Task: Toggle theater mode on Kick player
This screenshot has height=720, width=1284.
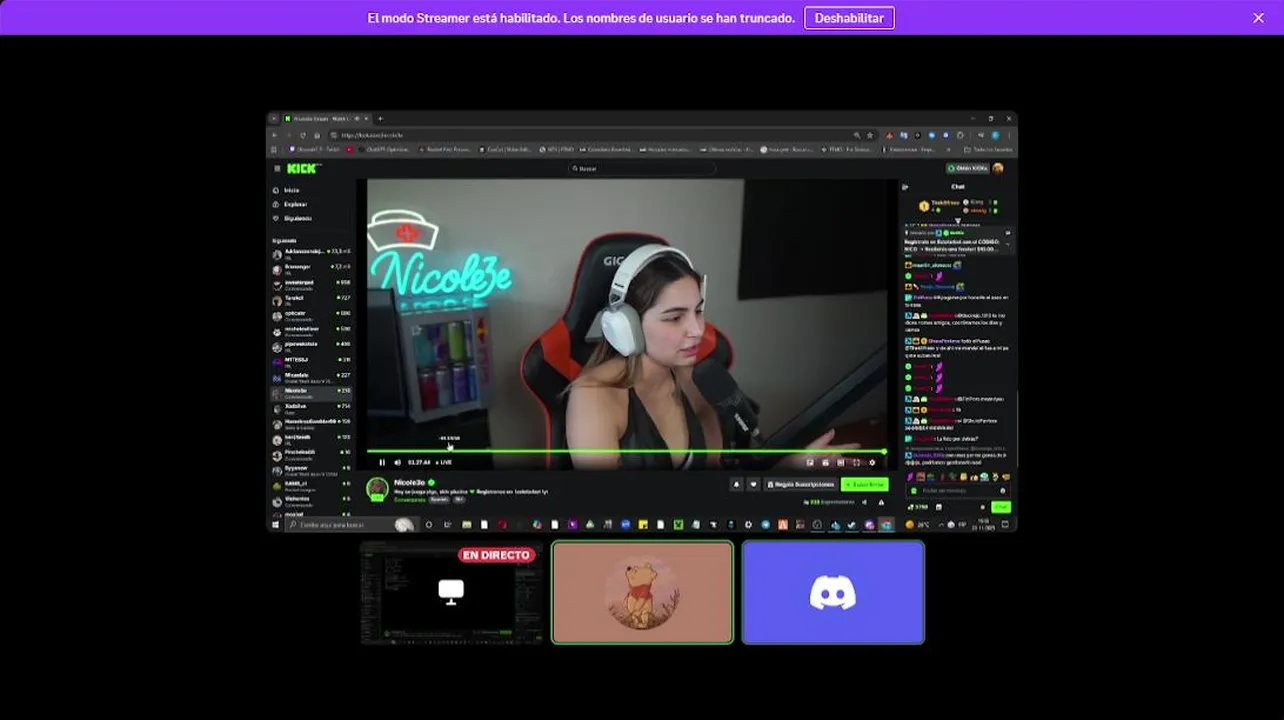Action: [841, 462]
